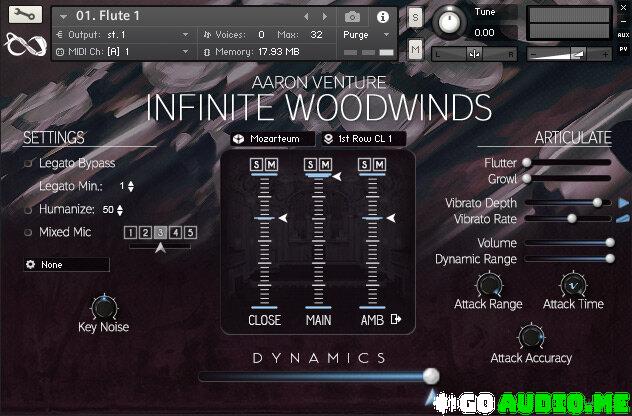
Task: Click the AMB mic export arrow icon
Action: pyautogui.click(x=396, y=320)
